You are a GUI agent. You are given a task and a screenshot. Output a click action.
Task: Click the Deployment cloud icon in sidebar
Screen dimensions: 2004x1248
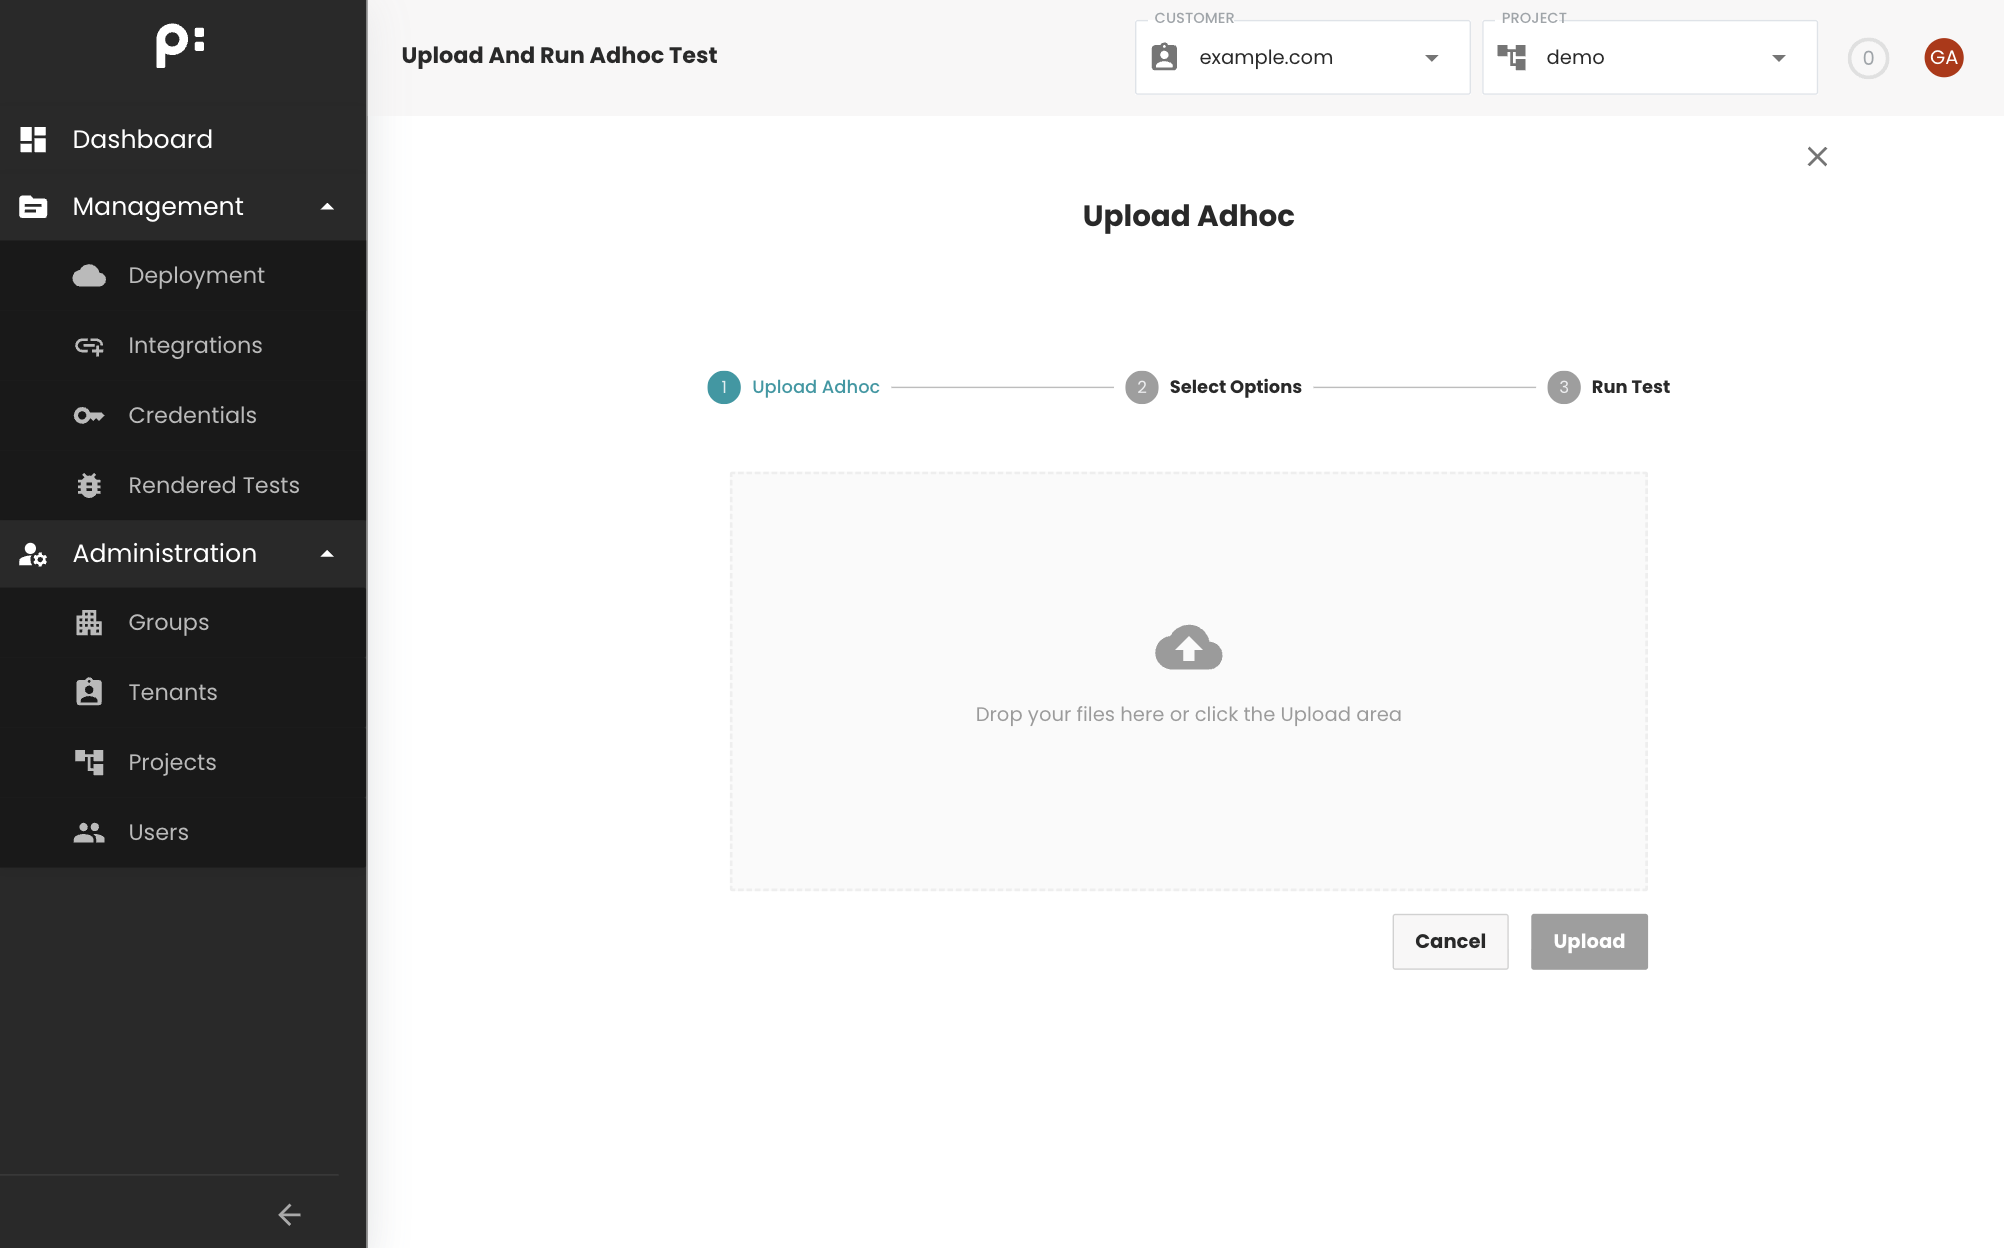coord(89,275)
